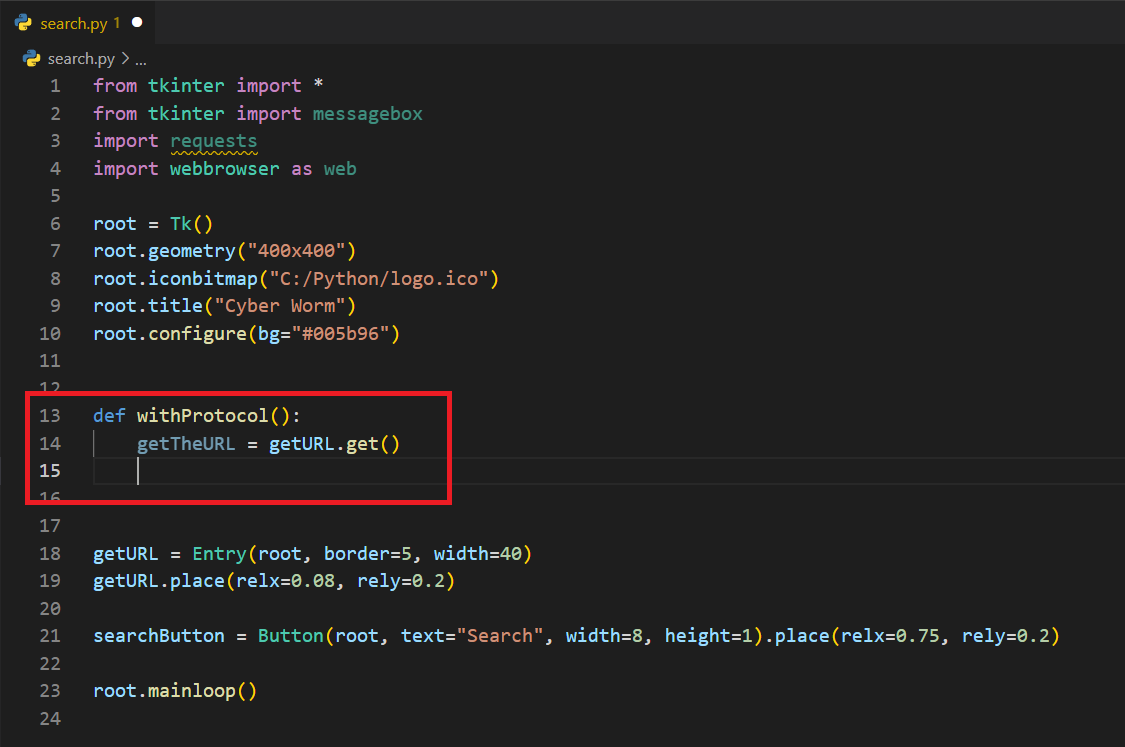Viewport: 1125px width, 747px height.
Task: Click line number 21 in the gutter
Action: [x=50, y=636]
